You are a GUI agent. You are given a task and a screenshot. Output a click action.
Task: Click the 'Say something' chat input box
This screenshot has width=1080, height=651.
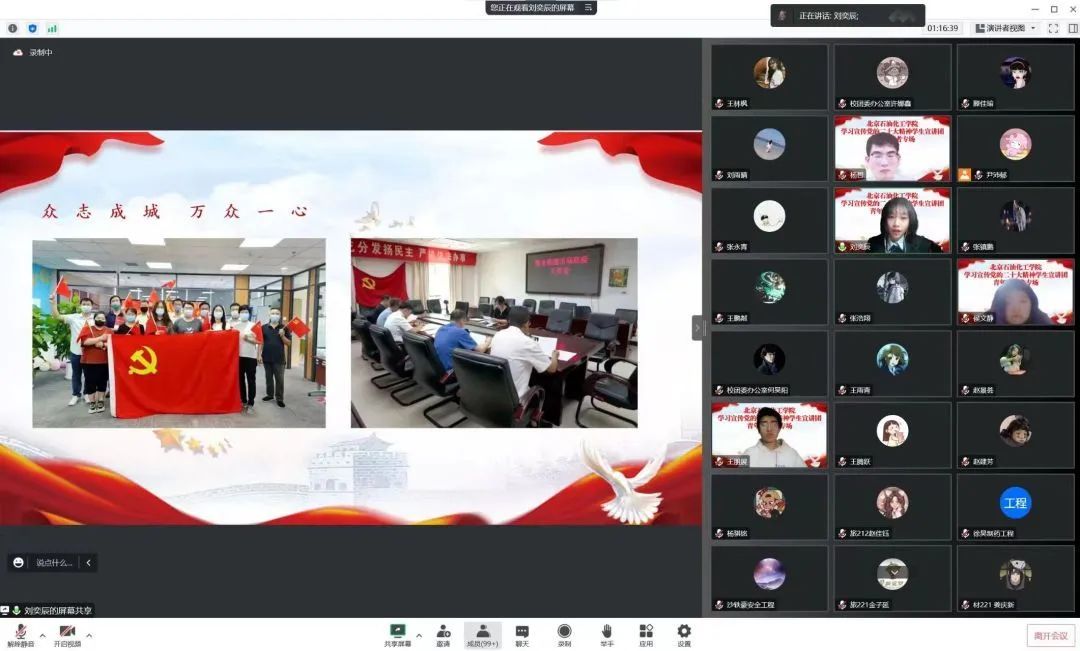pyautogui.click(x=54, y=563)
